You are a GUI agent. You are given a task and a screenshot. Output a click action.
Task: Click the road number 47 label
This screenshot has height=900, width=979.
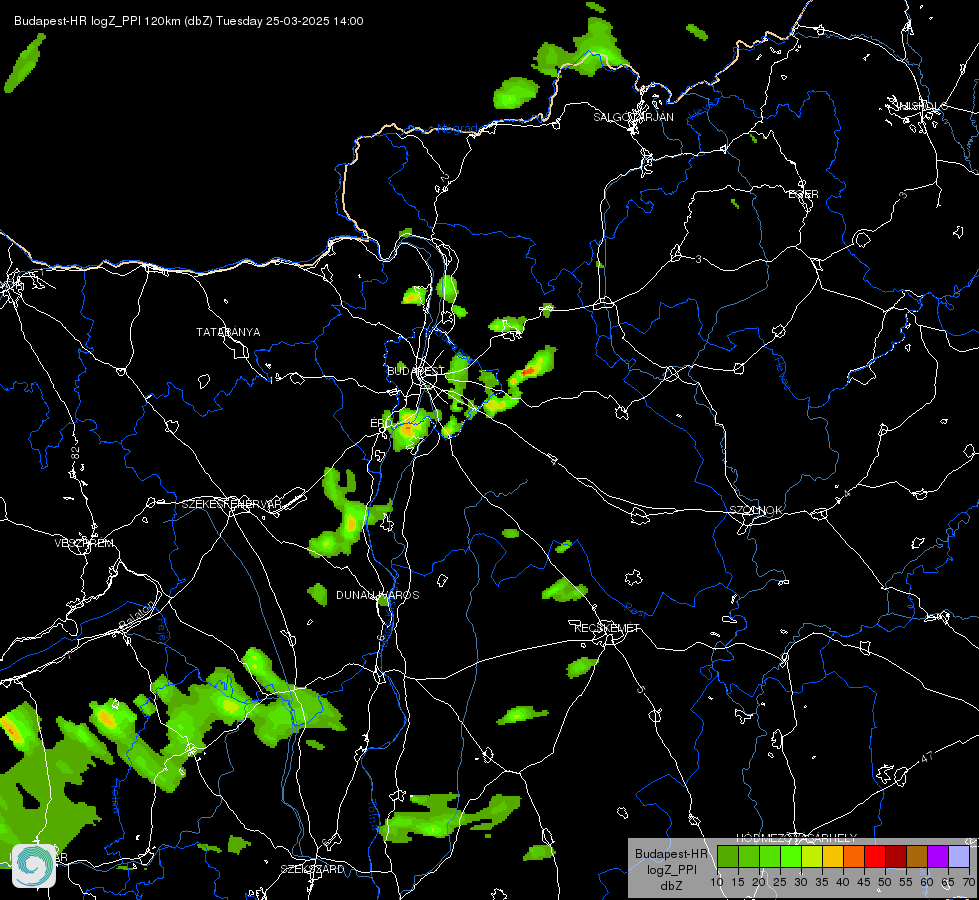[x=927, y=758]
